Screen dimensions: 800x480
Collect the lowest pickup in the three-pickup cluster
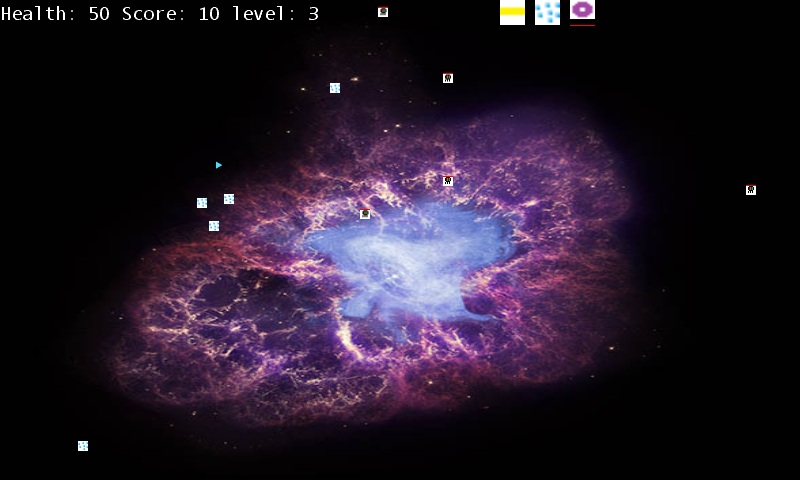[x=214, y=225]
